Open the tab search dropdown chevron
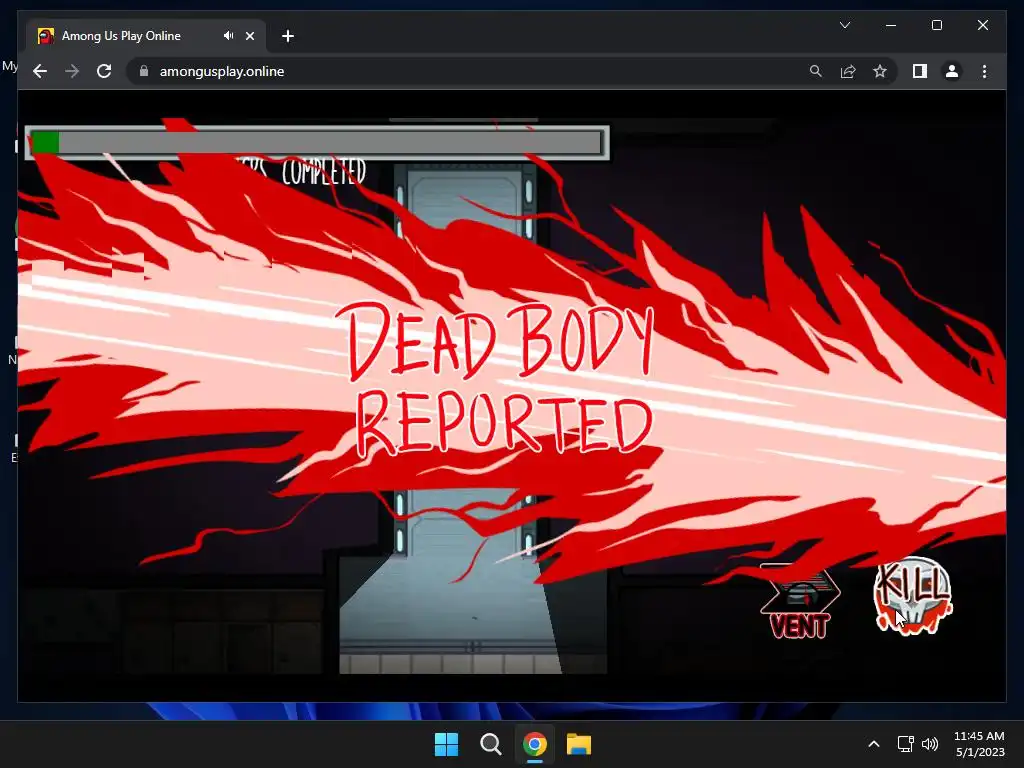The image size is (1024, 768). [844, 25]
